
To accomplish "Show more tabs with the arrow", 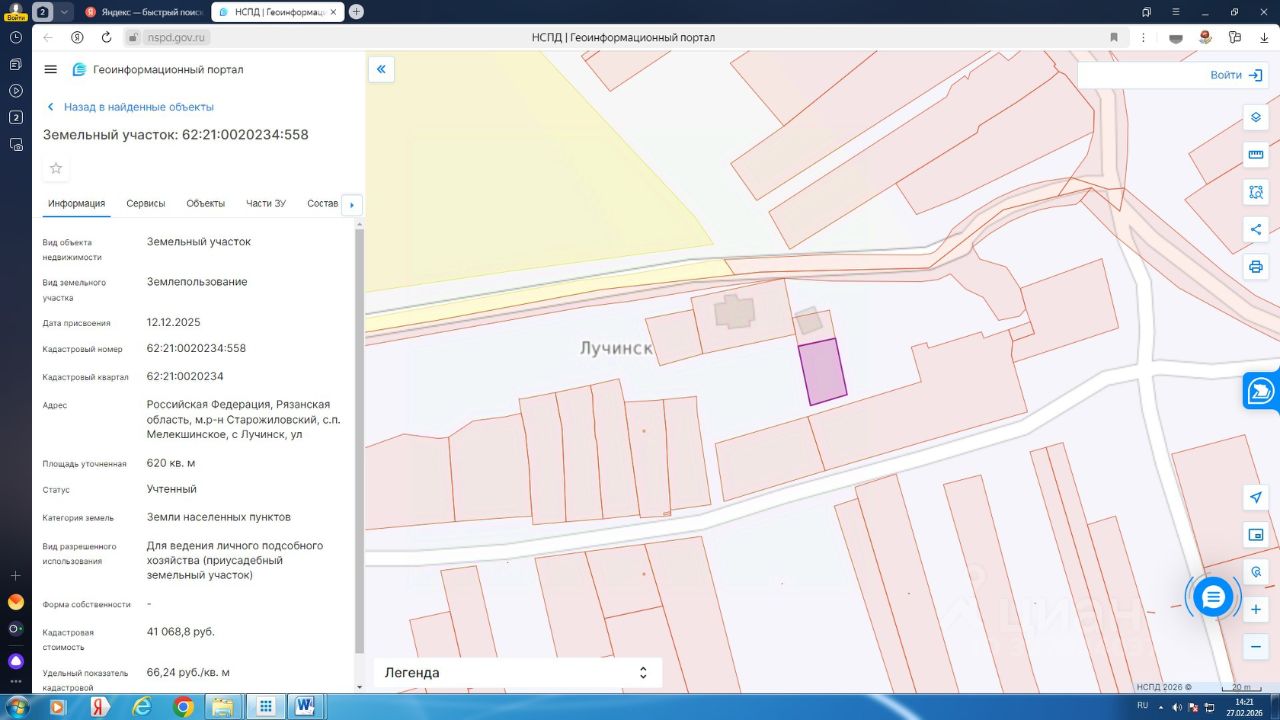I will (351, 205).
